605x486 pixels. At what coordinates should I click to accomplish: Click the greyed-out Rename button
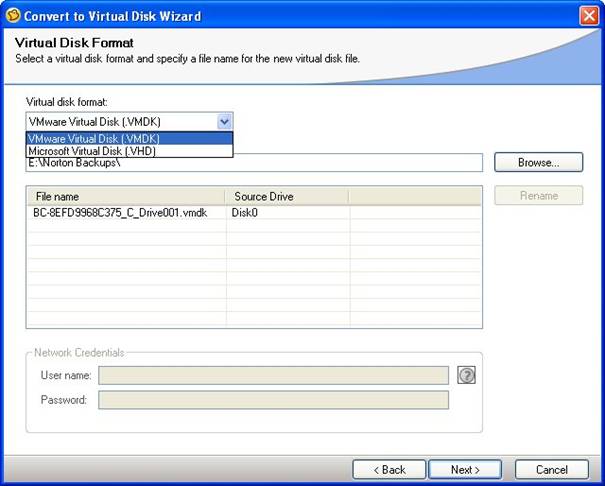pos(538,196)
